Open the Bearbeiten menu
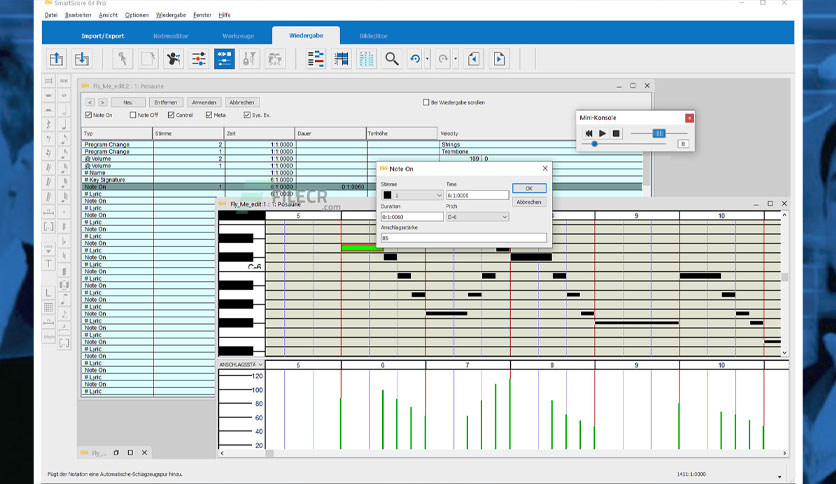Viewport: 836px width, 484px height. 78,15
